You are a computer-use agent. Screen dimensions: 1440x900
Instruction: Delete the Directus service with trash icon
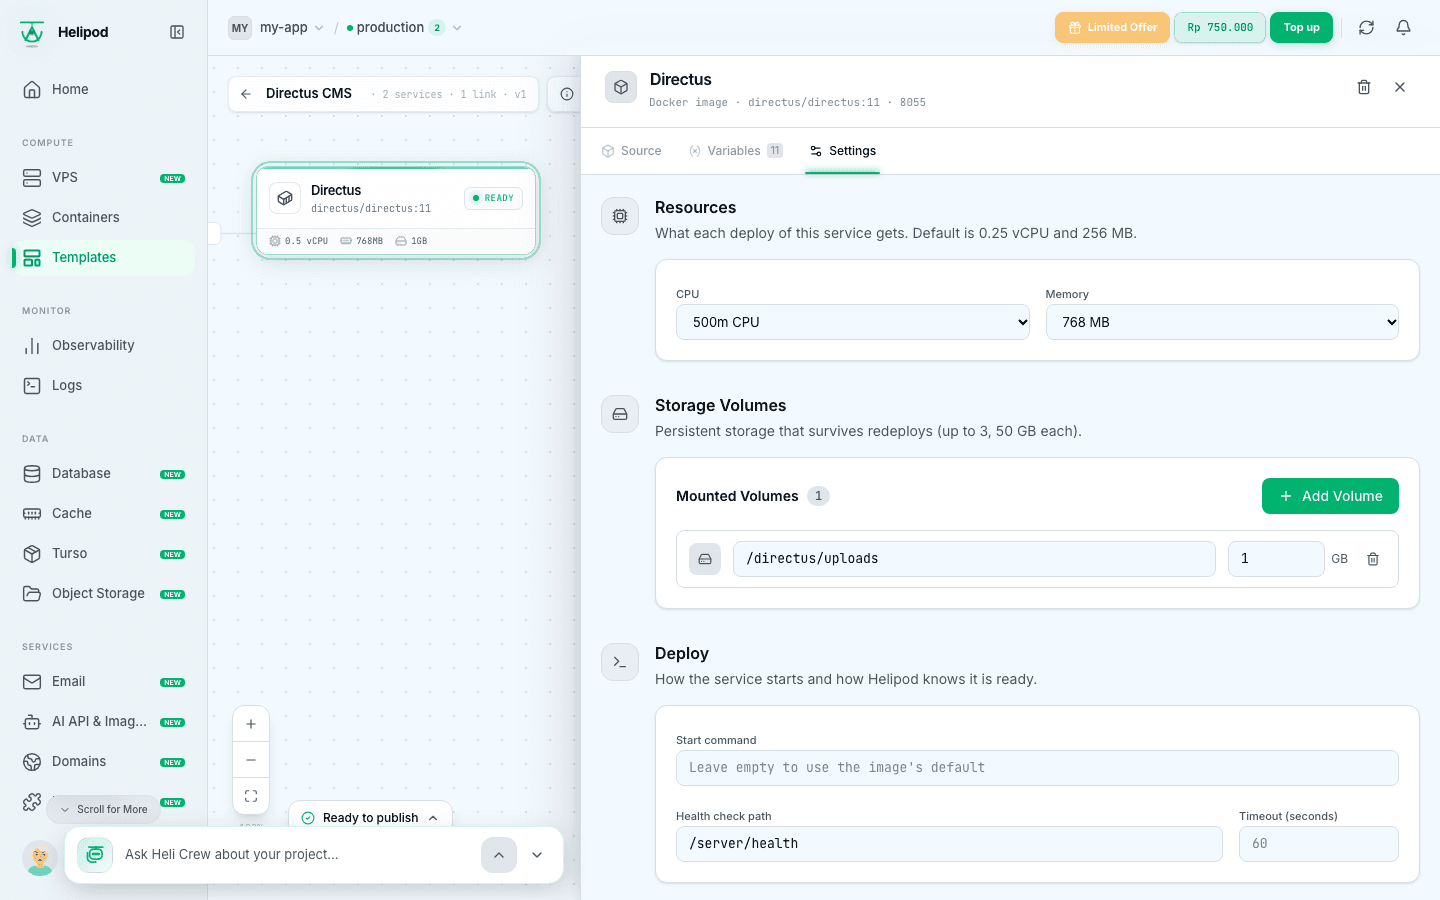coord(1364,87)
